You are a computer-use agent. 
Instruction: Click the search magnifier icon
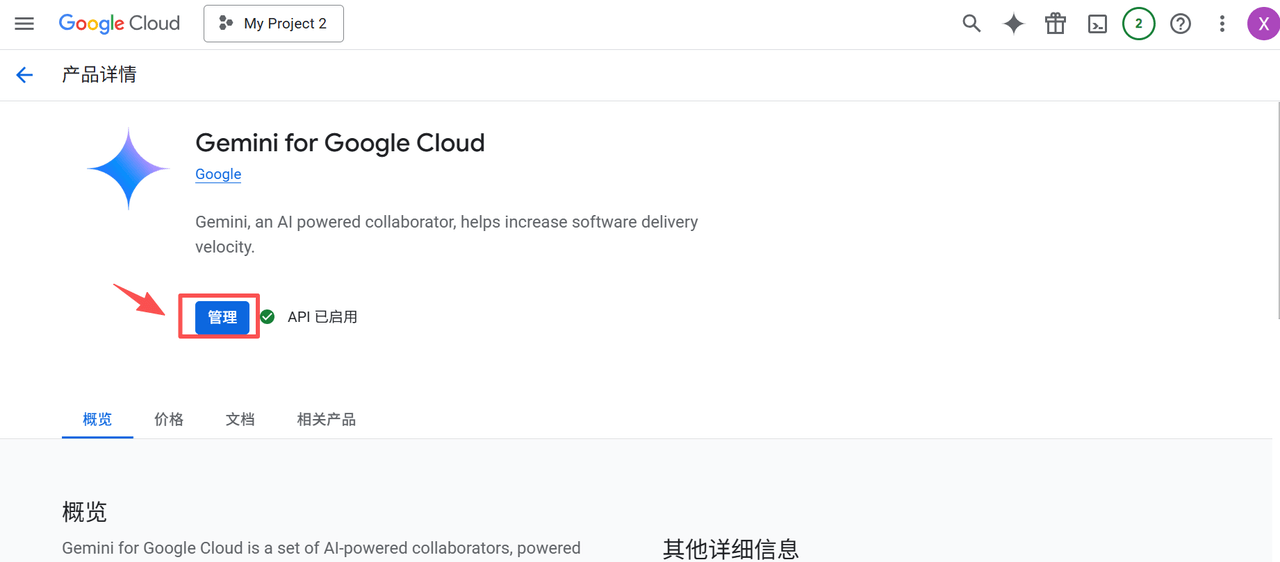(x=971, y=24)
